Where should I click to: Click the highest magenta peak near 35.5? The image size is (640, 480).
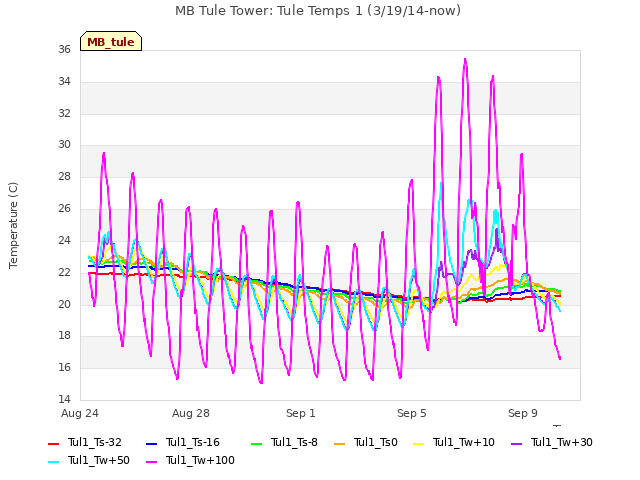pyautogui.click(x=465, y=60)
